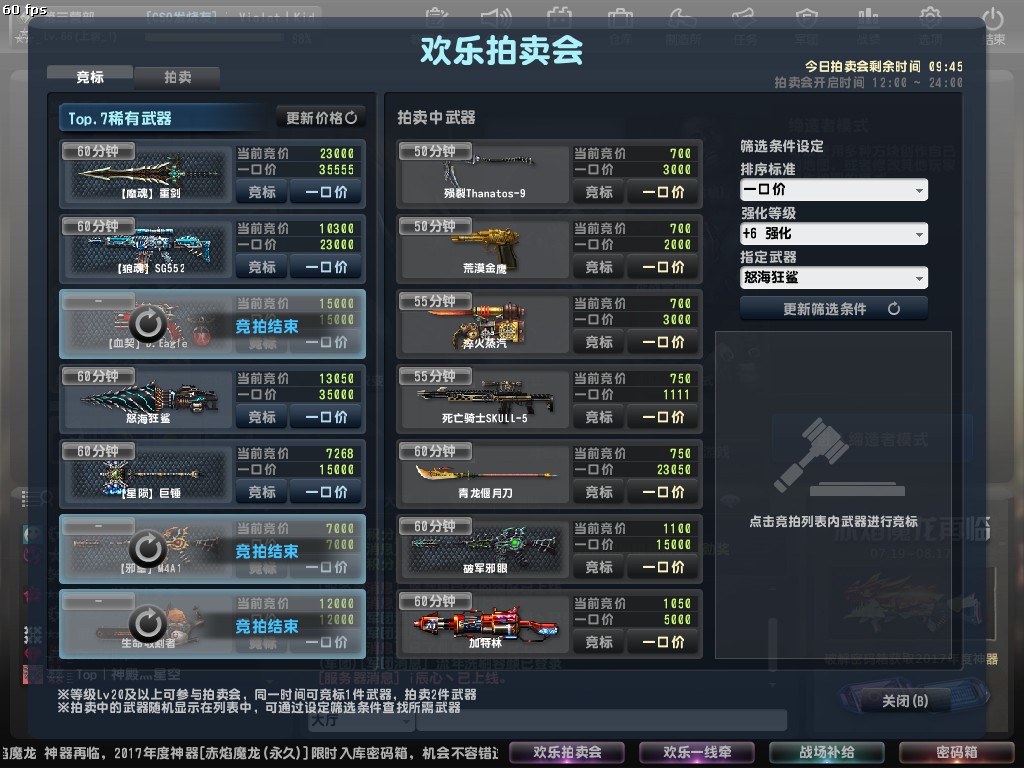The width and height of the screenshot is (1024, 768).
Task: Click 竞标 for 殒裂Thanatos-9
Action: click(x=599, y=192)
